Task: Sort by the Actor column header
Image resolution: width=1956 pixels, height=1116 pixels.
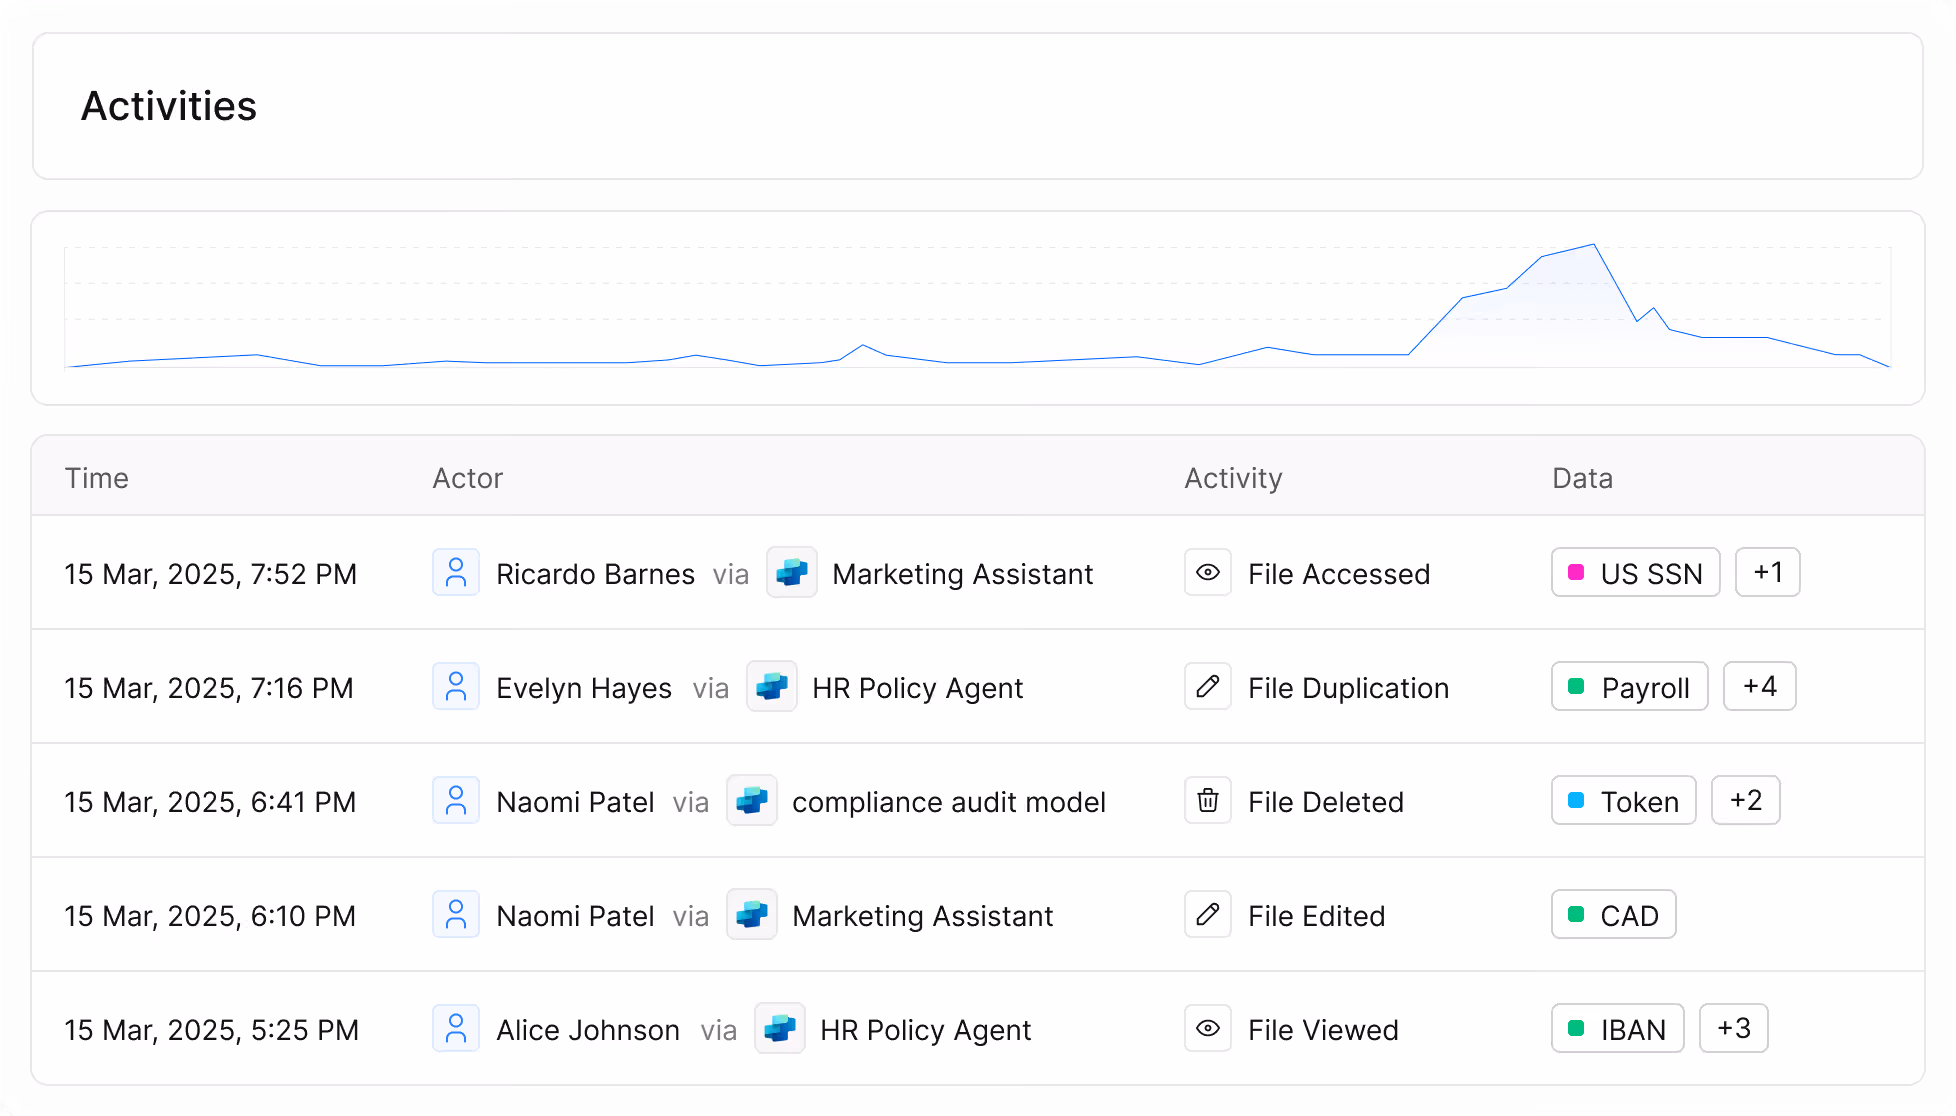Action: (468, 478)
